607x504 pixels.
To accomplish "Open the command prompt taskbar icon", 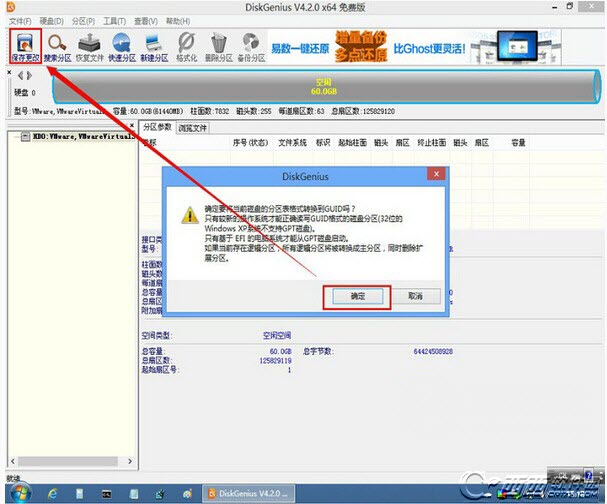I will [x=106, y=494].
